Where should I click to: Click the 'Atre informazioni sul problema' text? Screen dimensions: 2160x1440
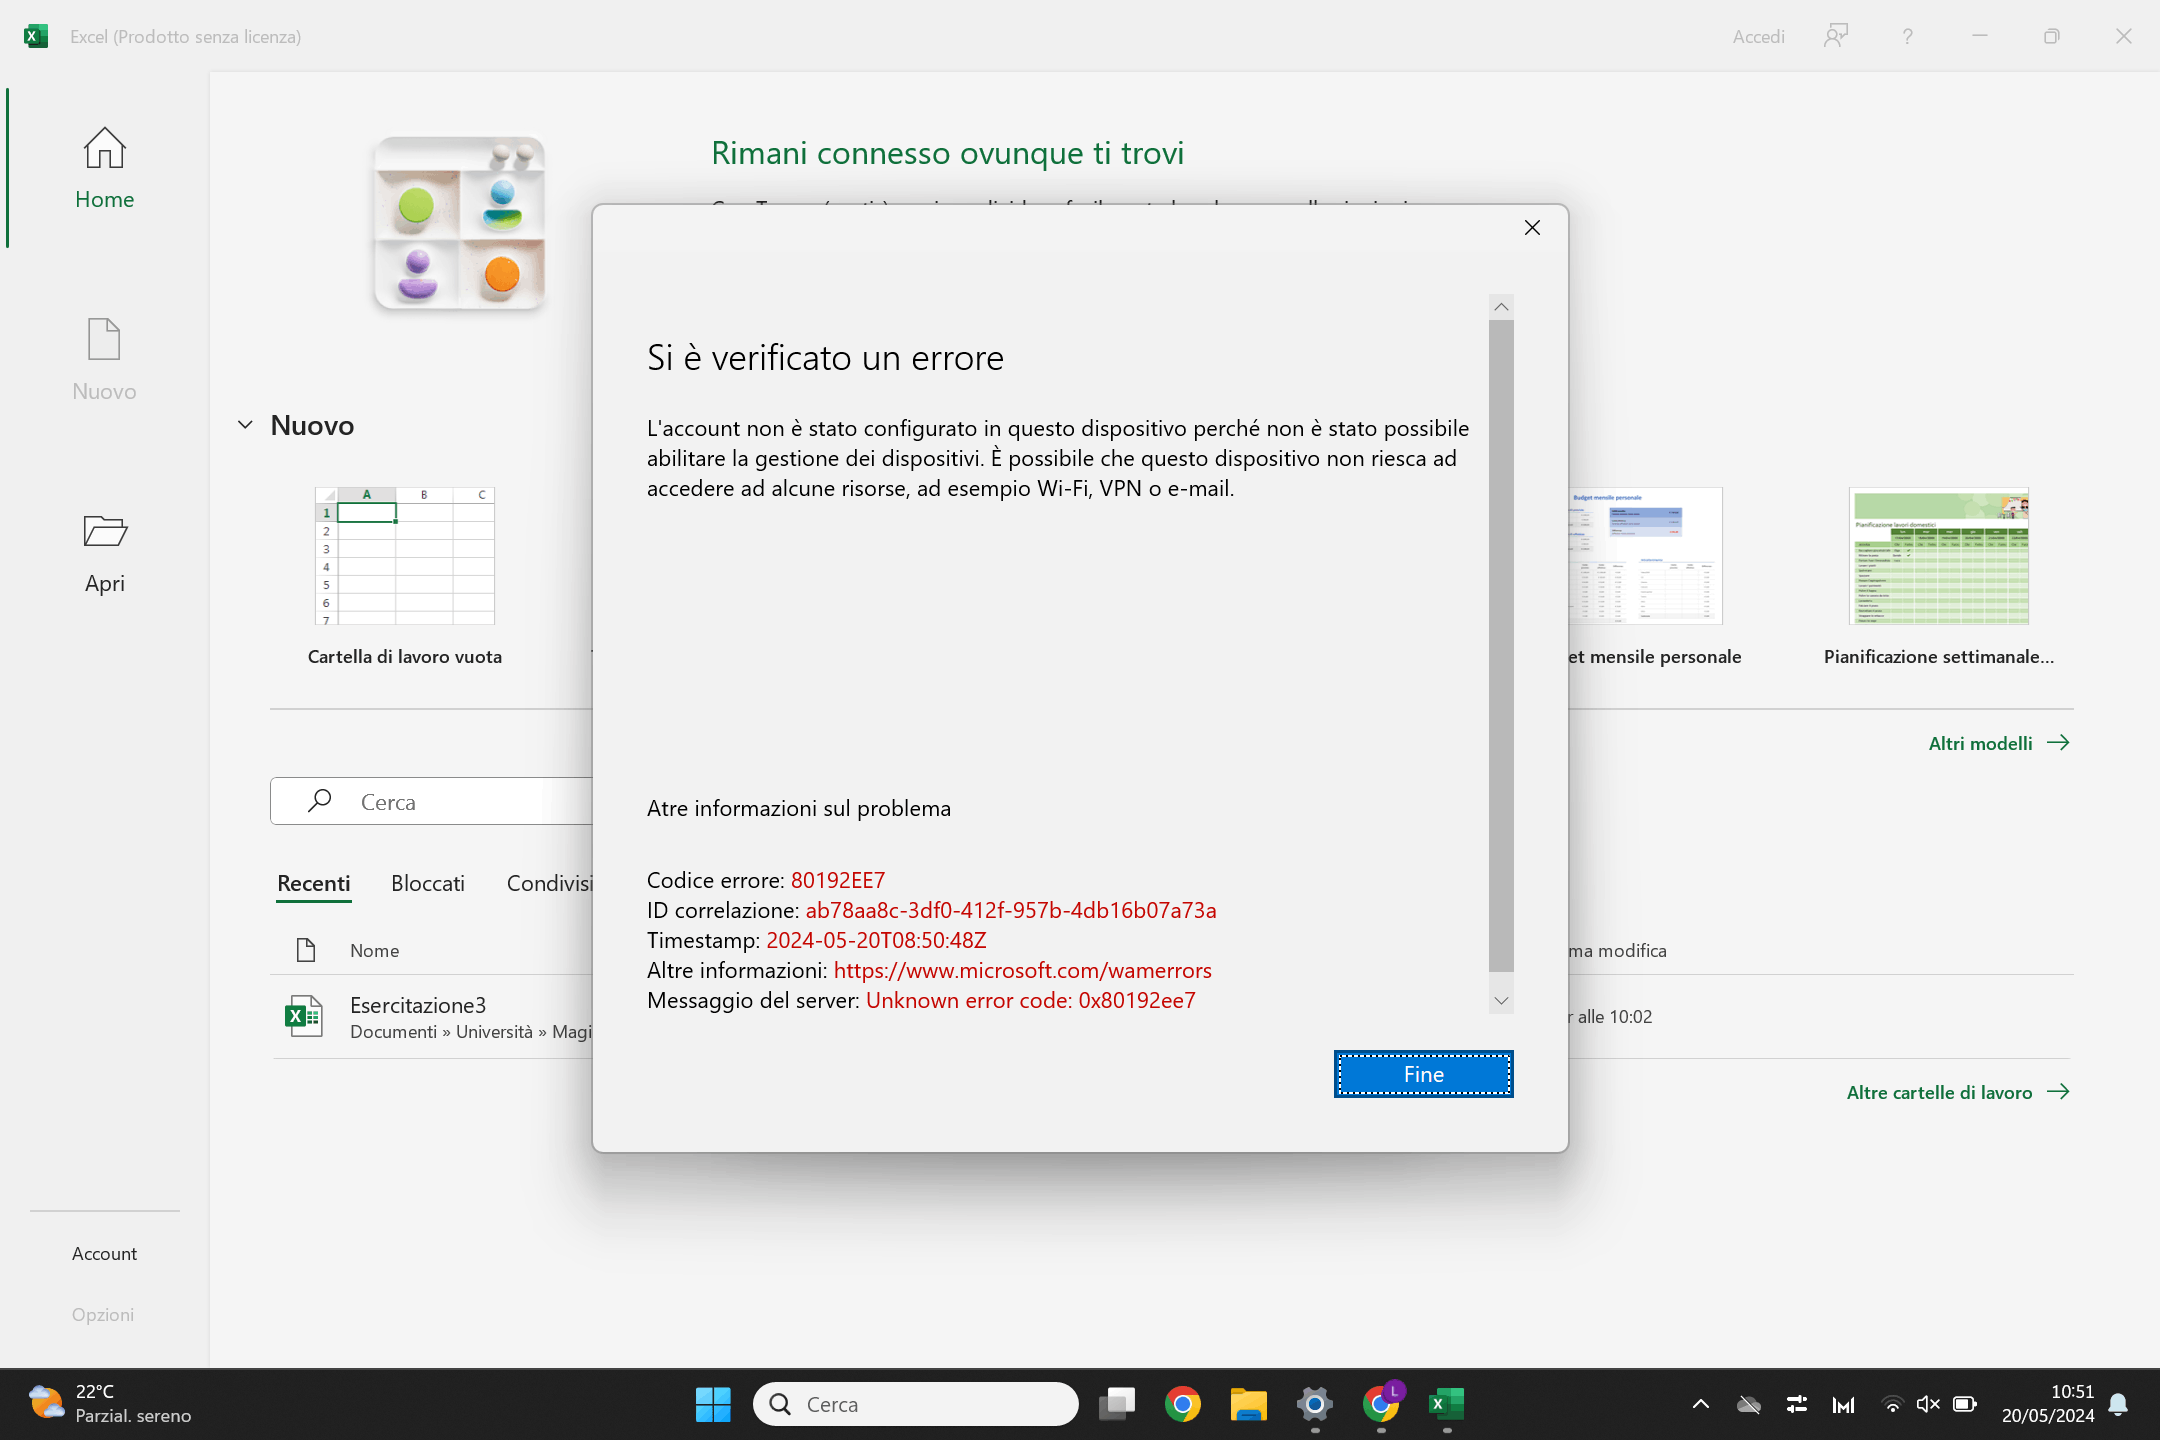tap(799, 808)
